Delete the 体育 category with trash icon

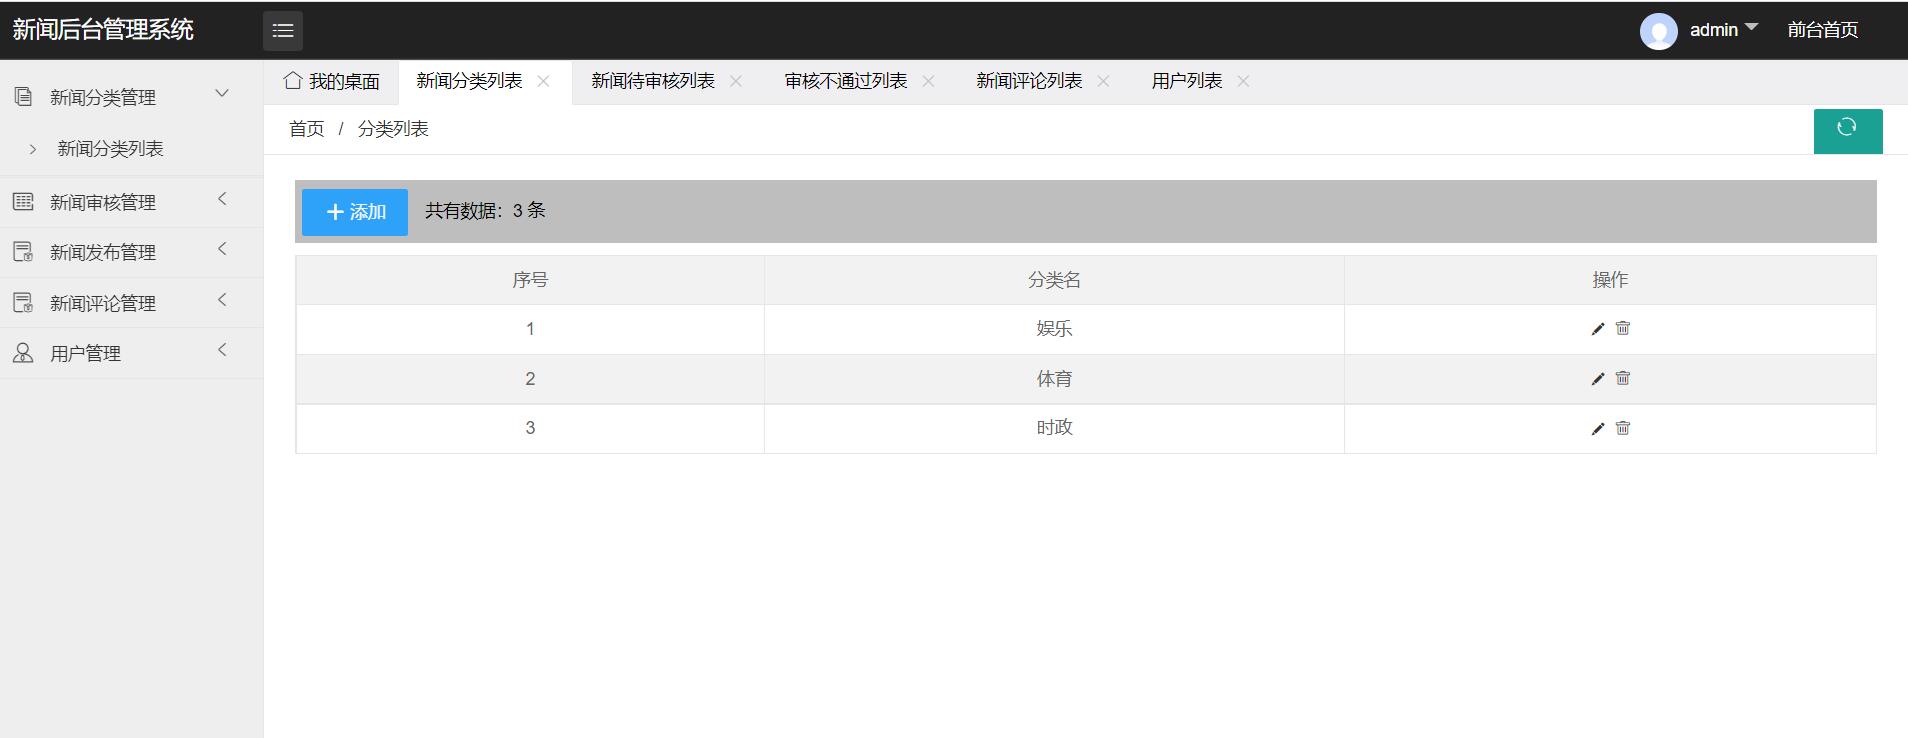(1623, 378)
